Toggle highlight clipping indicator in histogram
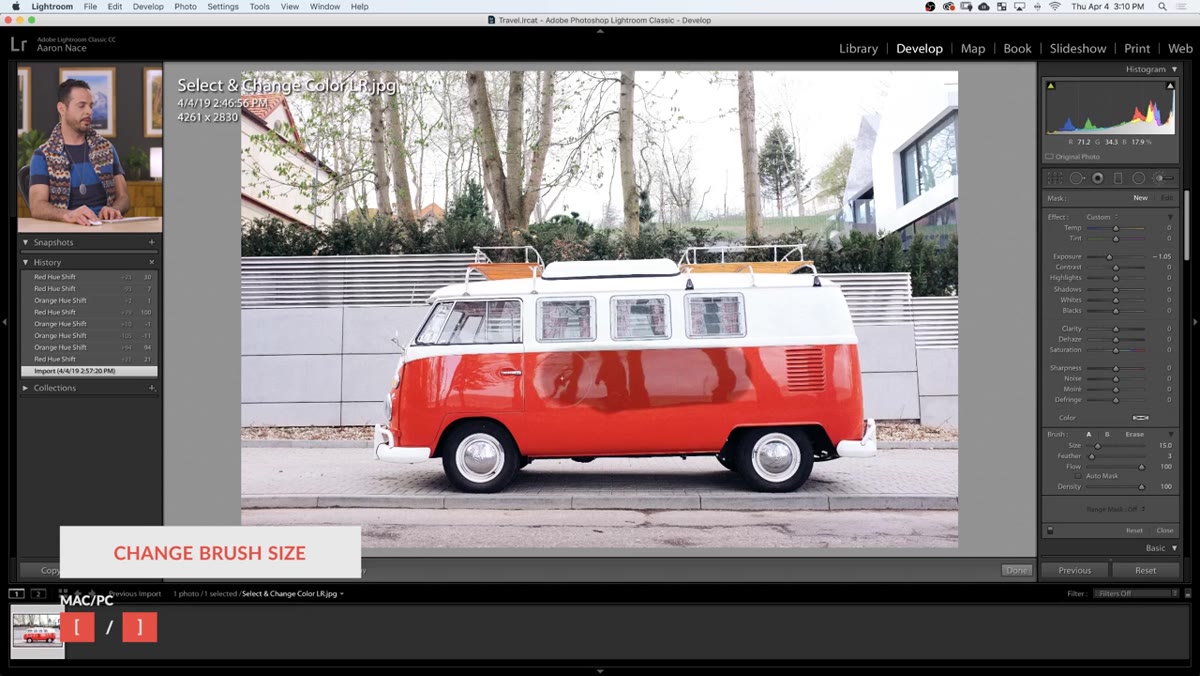 click(x=1170, y=86)
